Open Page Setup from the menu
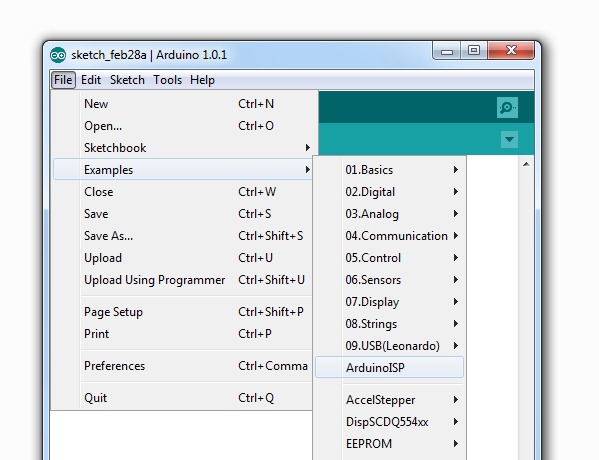This screenshot has width=599, height=460. click(x=183, y=312)
